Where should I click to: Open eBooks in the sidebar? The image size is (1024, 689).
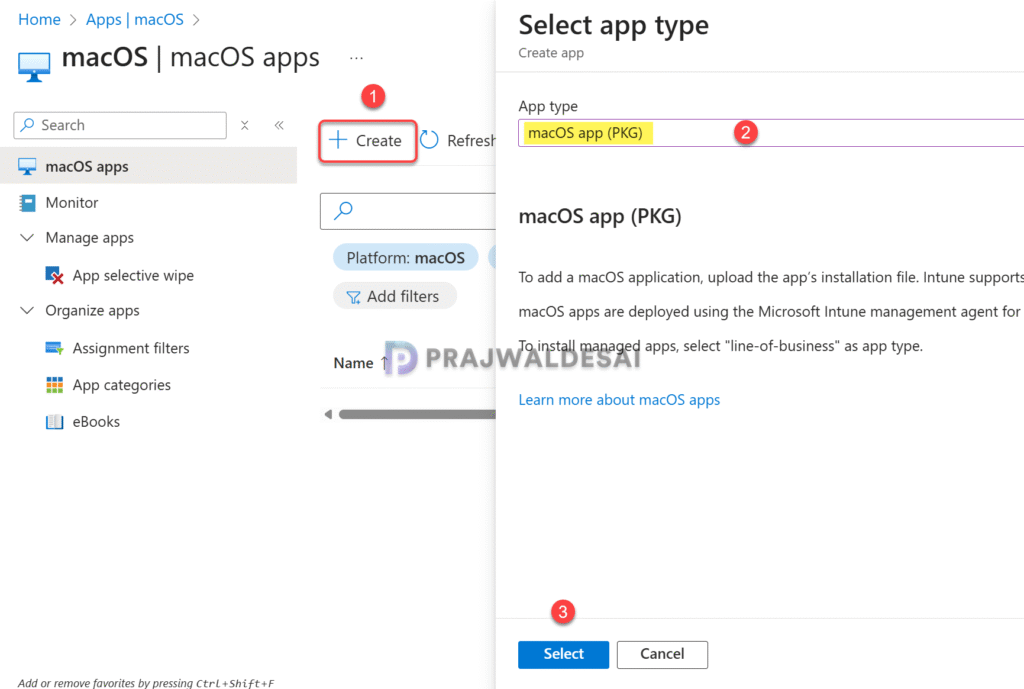pyautogui.click(x=96, y=421)
